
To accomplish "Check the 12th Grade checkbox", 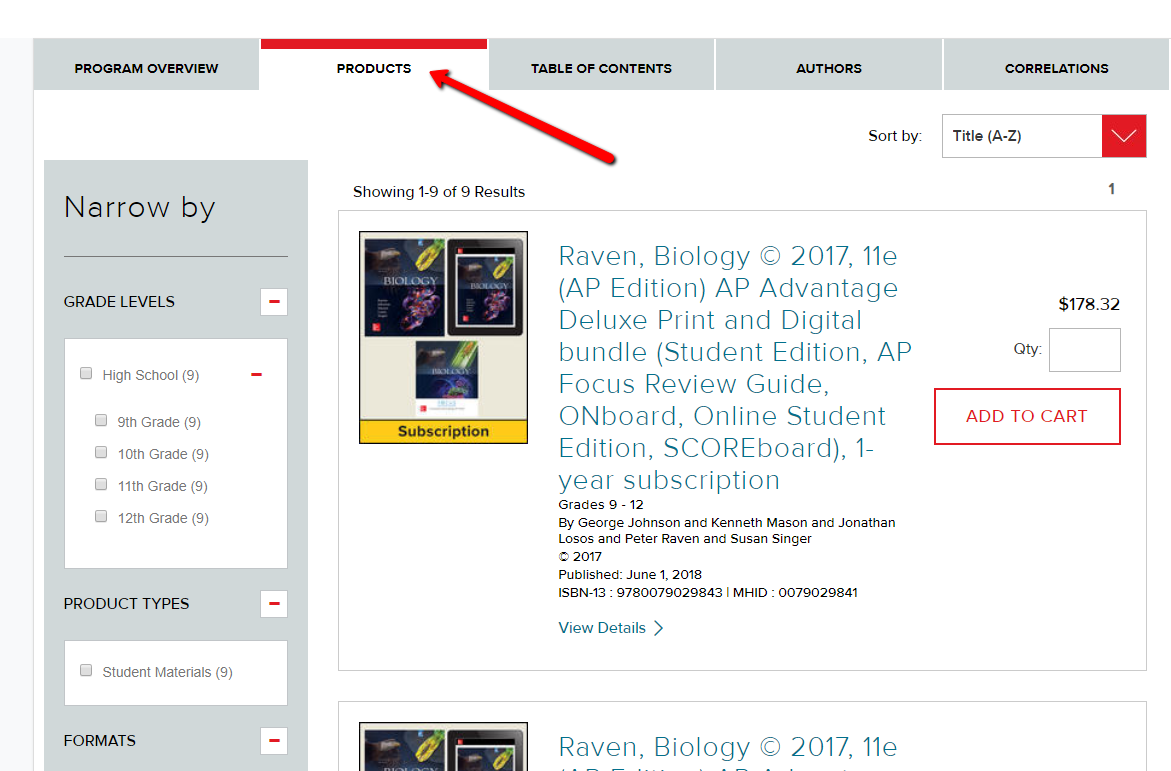I will (x=101, y=516).
